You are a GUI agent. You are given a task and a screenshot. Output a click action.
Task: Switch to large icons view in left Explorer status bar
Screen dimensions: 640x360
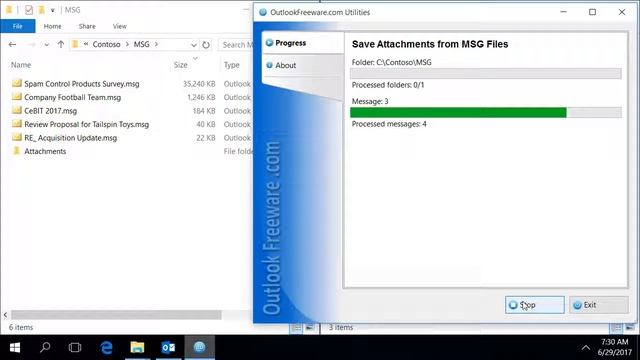310,328
